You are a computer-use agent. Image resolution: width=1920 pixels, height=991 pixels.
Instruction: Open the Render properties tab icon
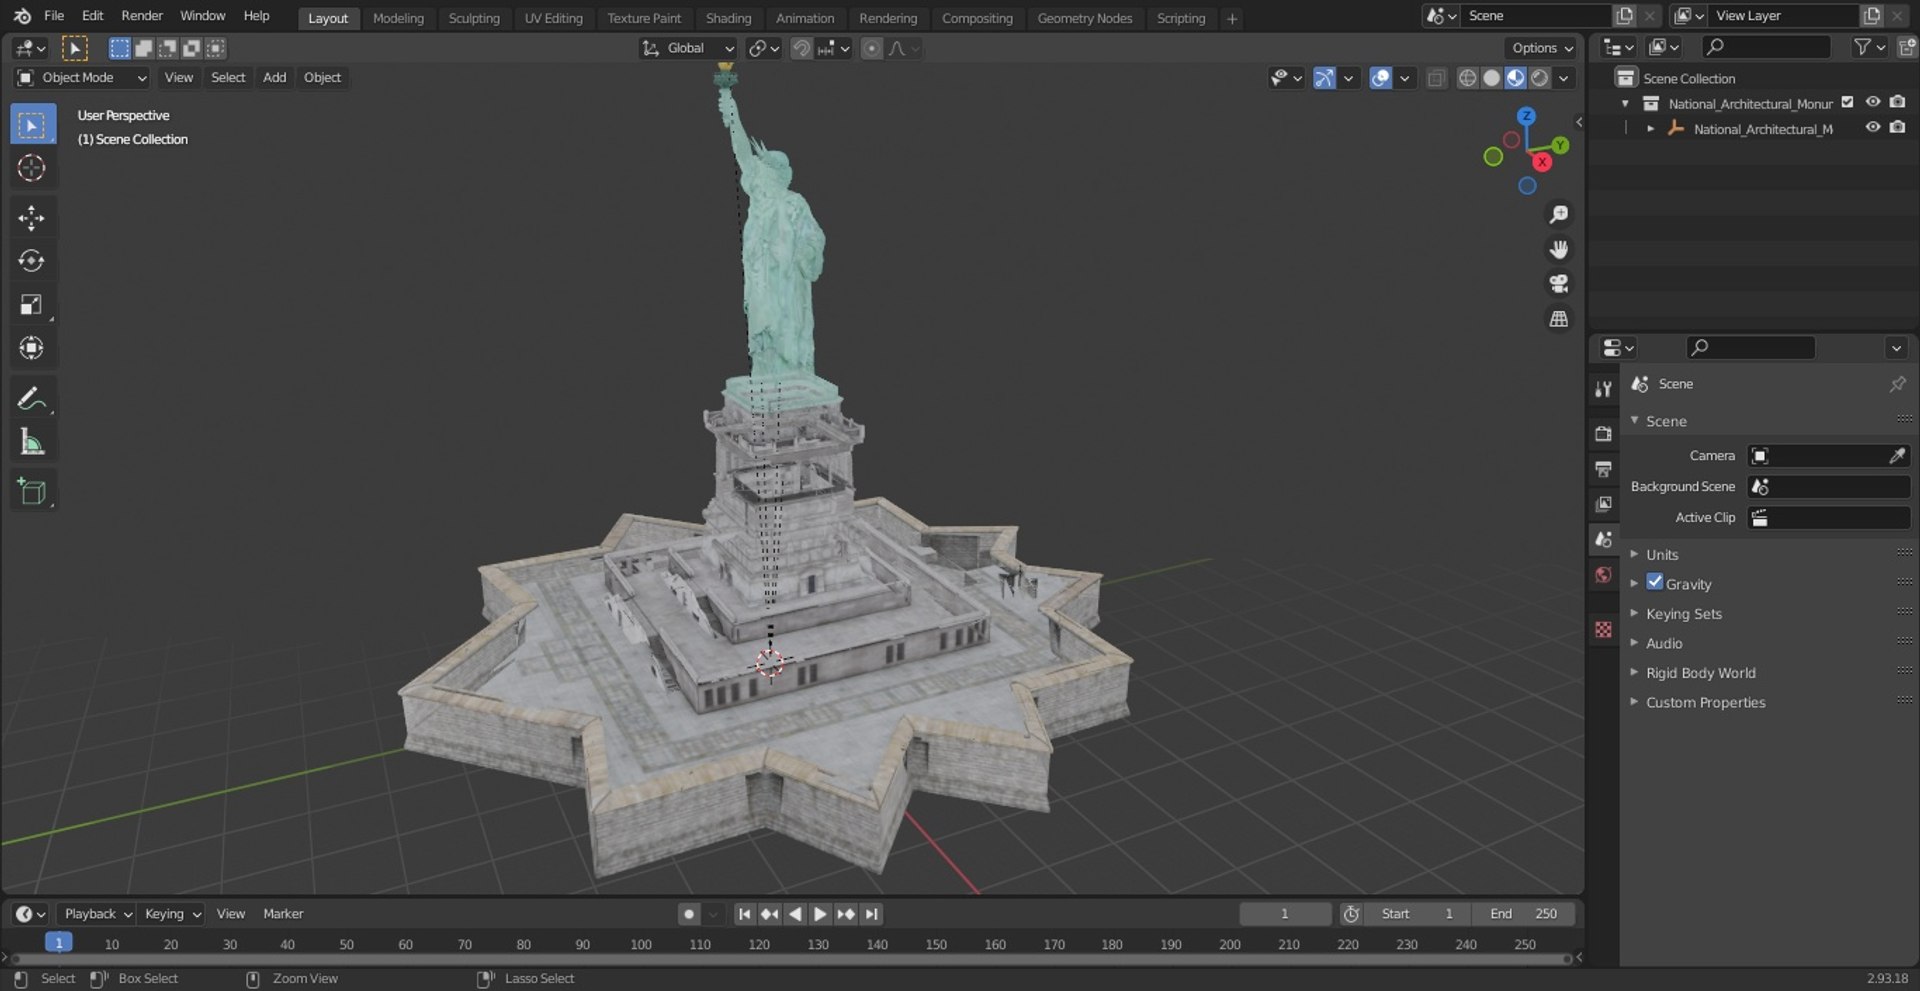coord(1604,434)
